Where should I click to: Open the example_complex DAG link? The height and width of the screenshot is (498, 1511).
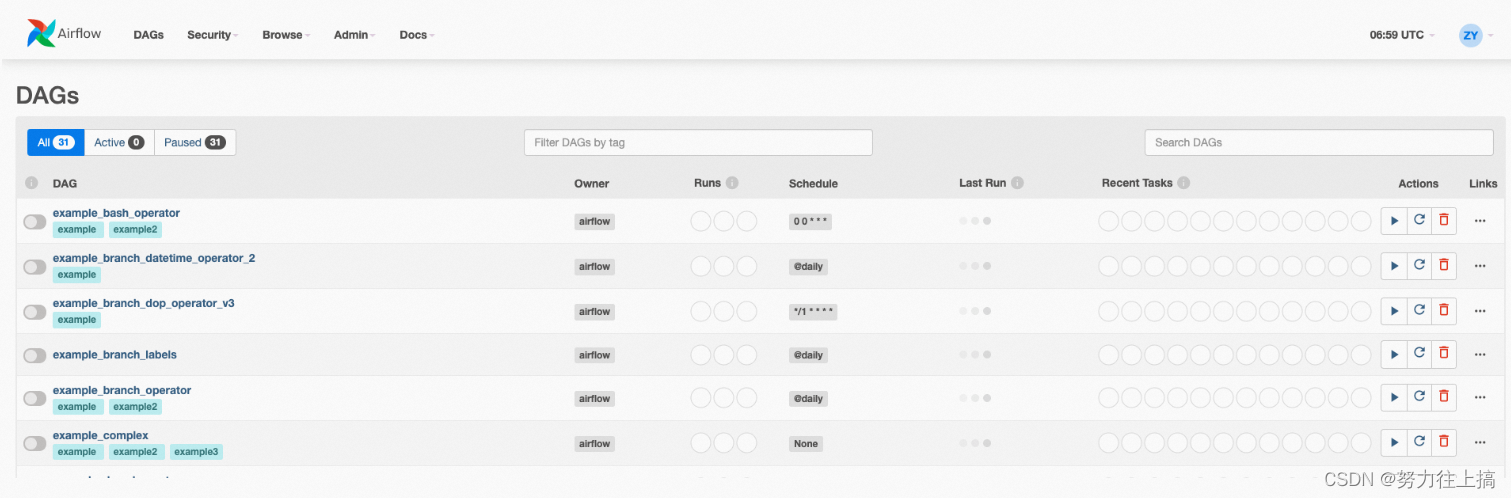pos(100,435)
